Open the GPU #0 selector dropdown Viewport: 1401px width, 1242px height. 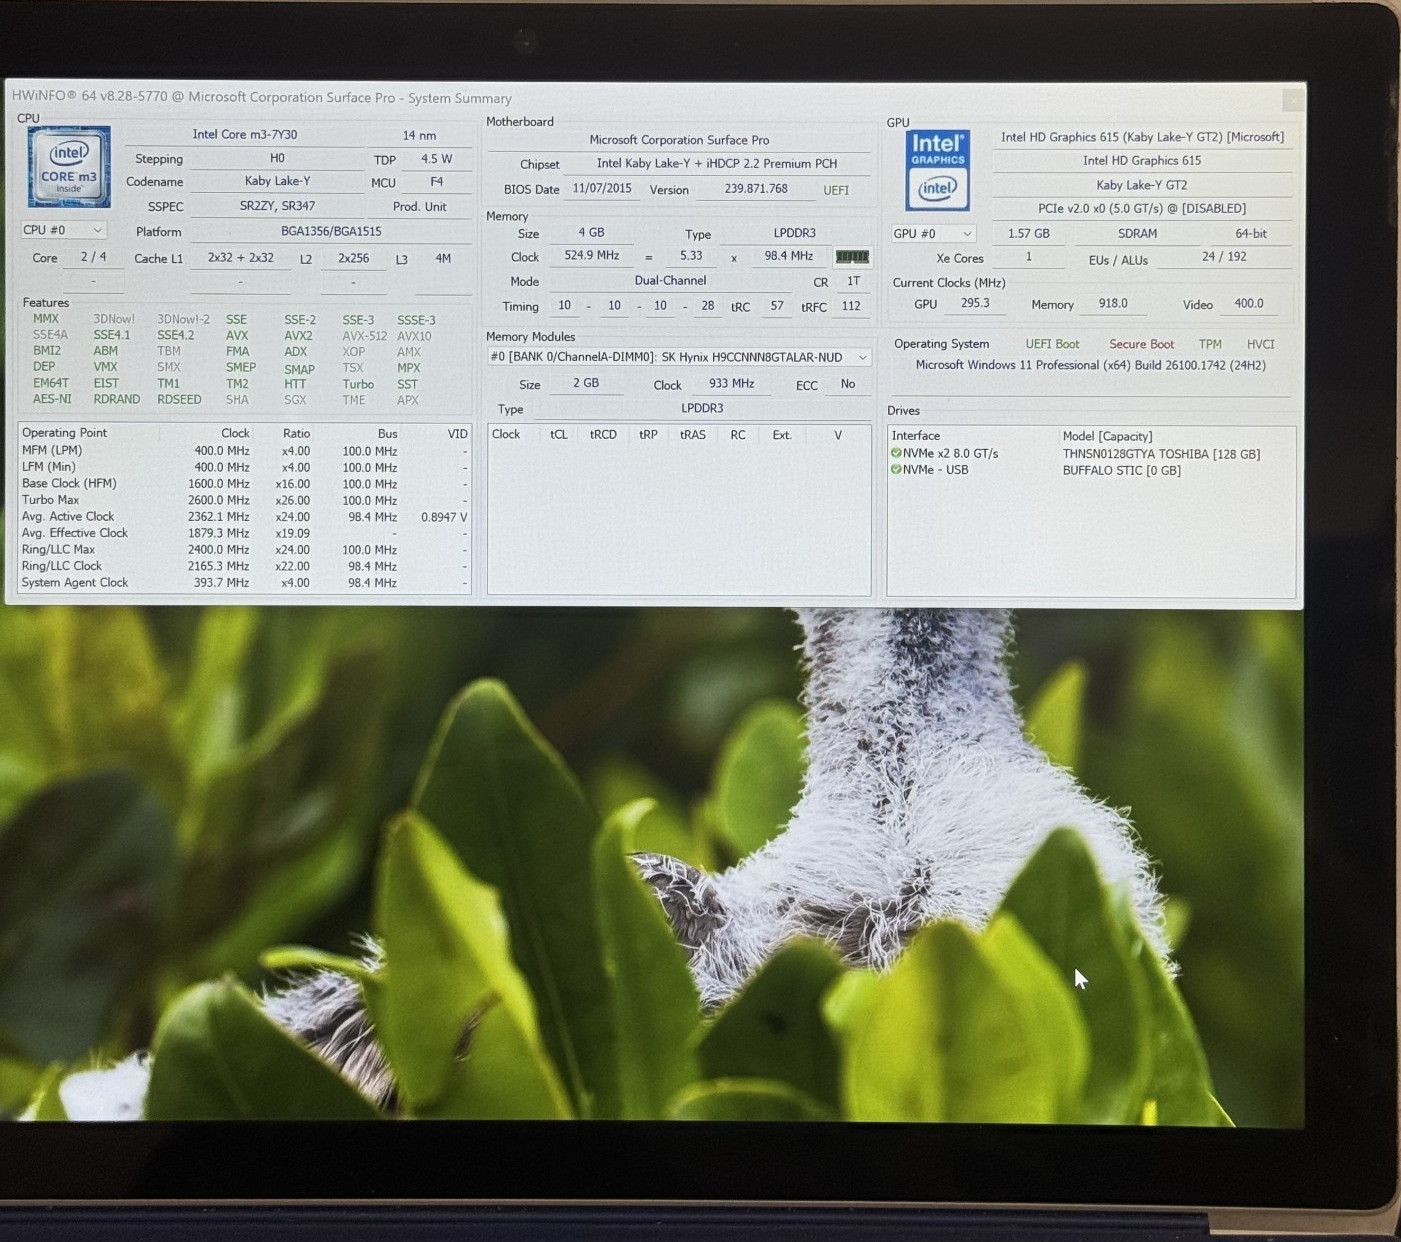(x=933, y=233)
